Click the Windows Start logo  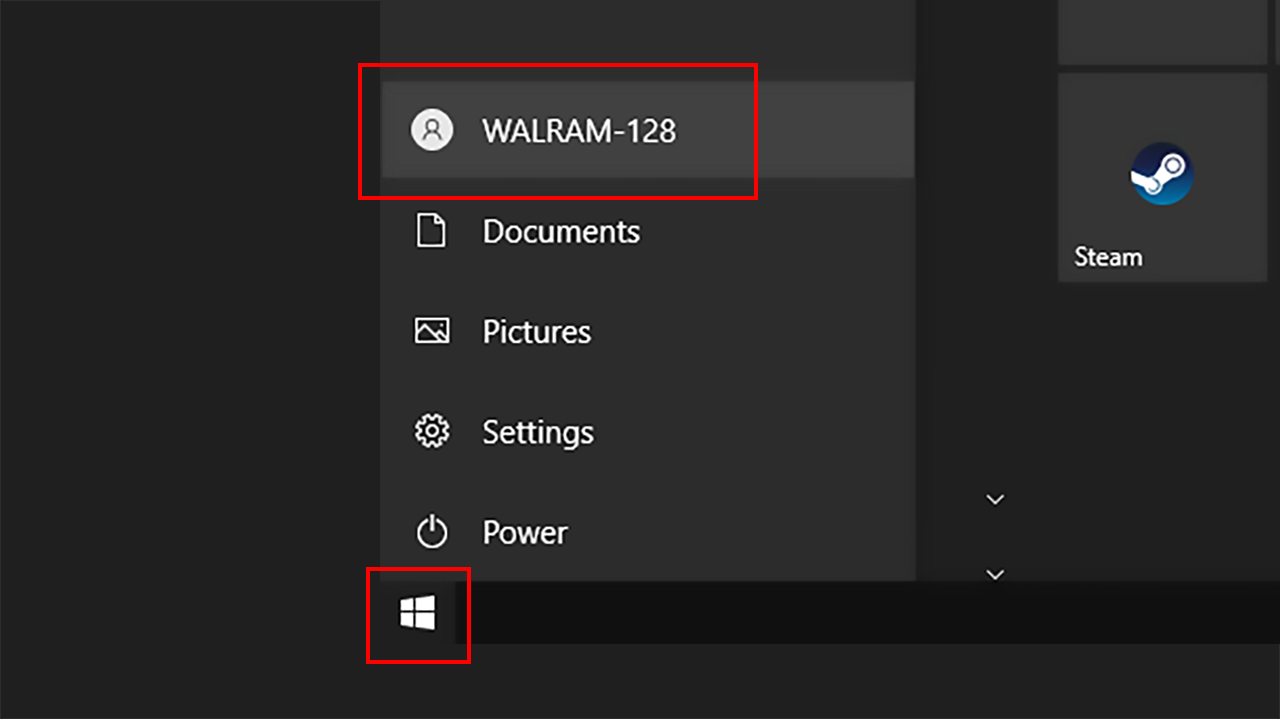[417, 613]
